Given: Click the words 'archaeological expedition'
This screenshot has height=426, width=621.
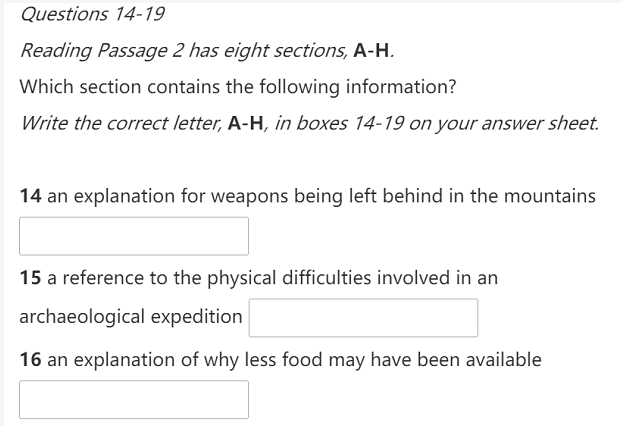Looking at the screenshot, I should (131, 317).
